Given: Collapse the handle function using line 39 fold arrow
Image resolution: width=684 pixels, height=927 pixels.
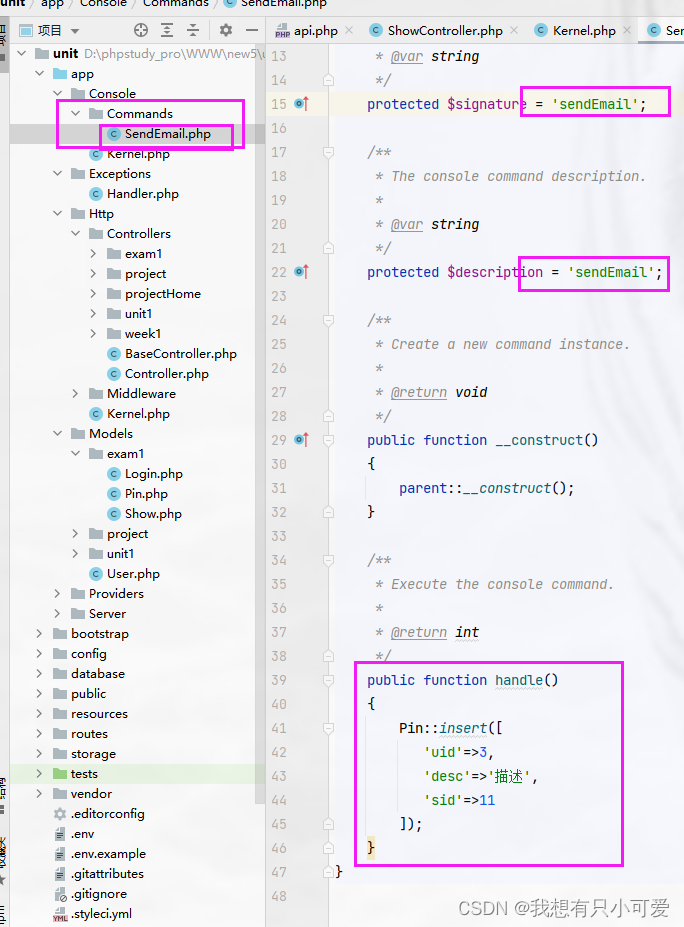Looking at the screenshot, I should coord(330,679).
